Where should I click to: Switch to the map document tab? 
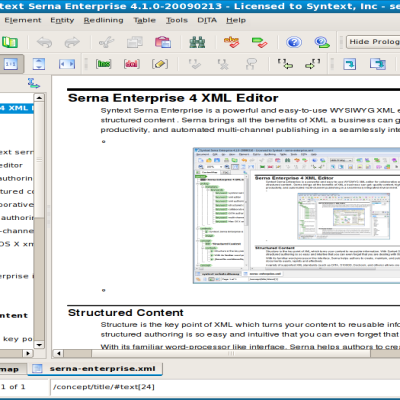(x=13, y=369)
